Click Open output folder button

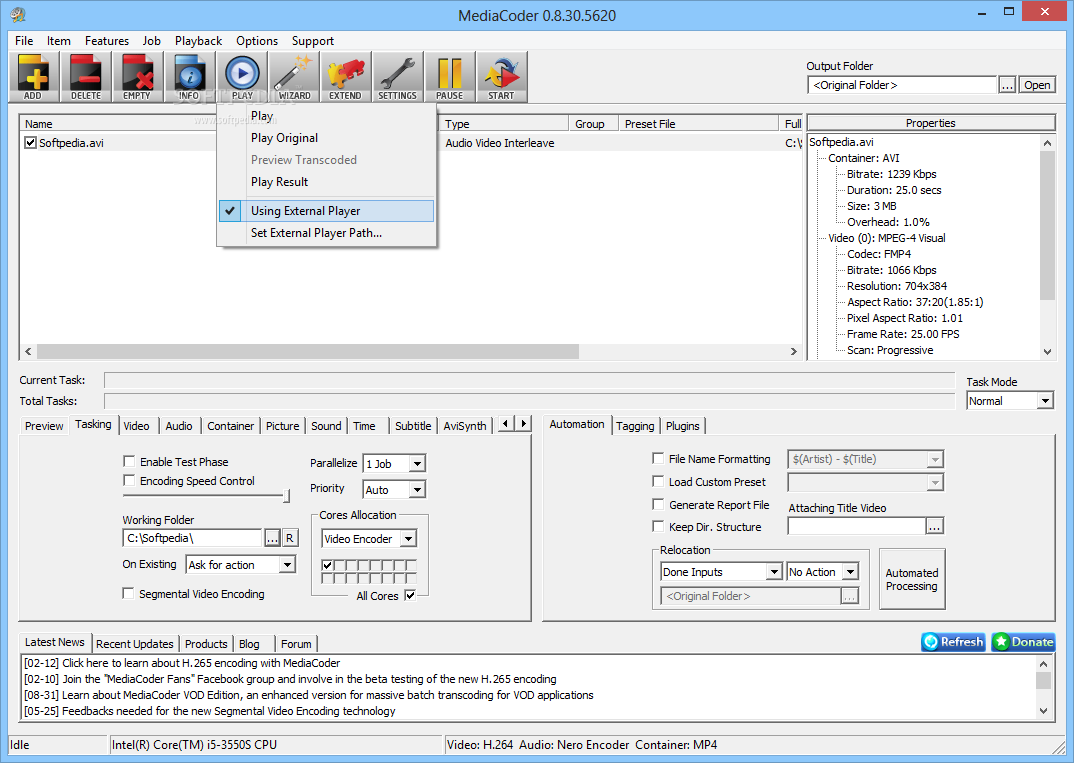[x=1037, y=85]
